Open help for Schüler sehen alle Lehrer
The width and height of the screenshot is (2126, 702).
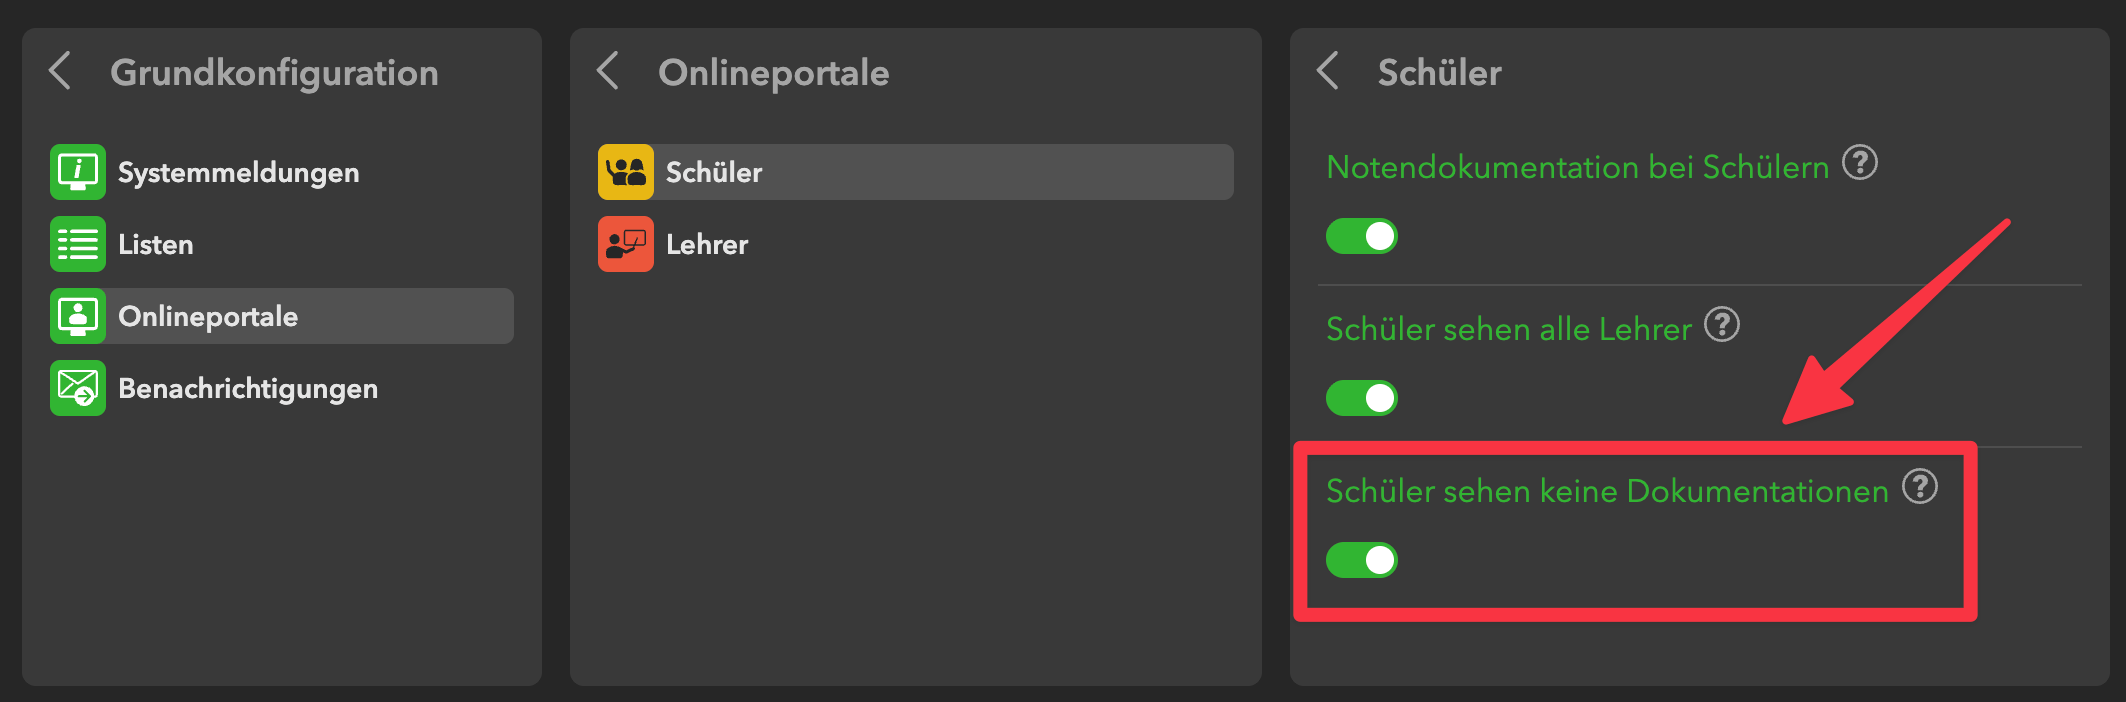point(1722,325)
